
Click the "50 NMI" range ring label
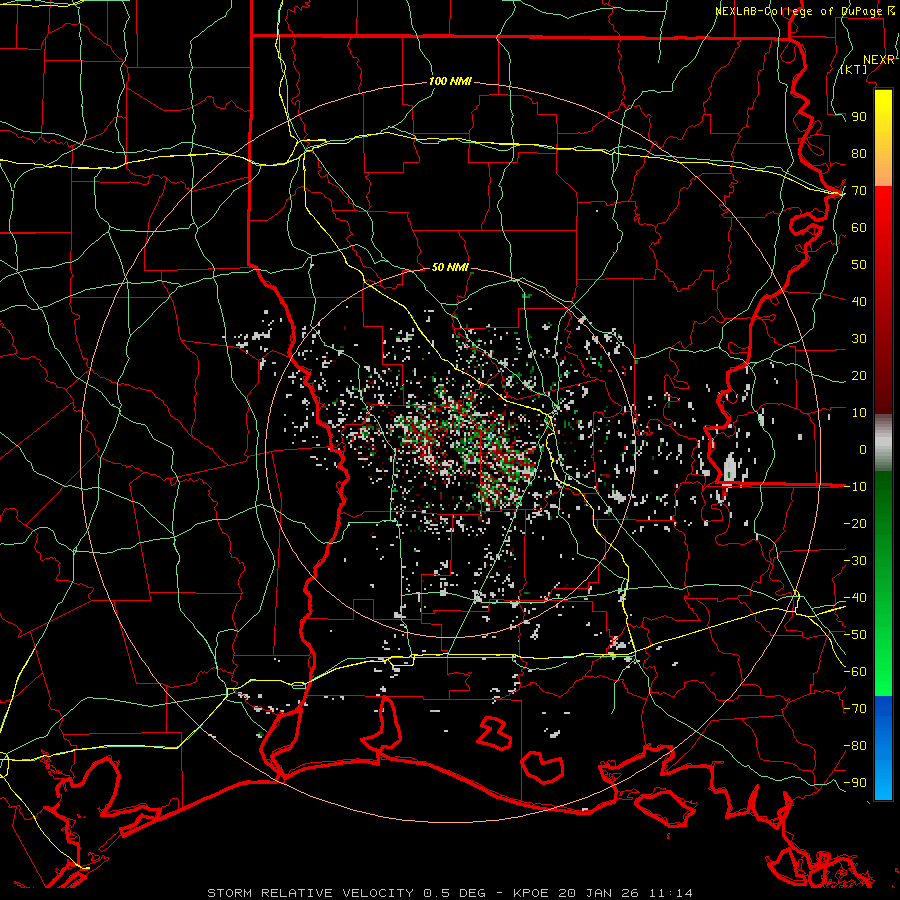coord(450,267)
